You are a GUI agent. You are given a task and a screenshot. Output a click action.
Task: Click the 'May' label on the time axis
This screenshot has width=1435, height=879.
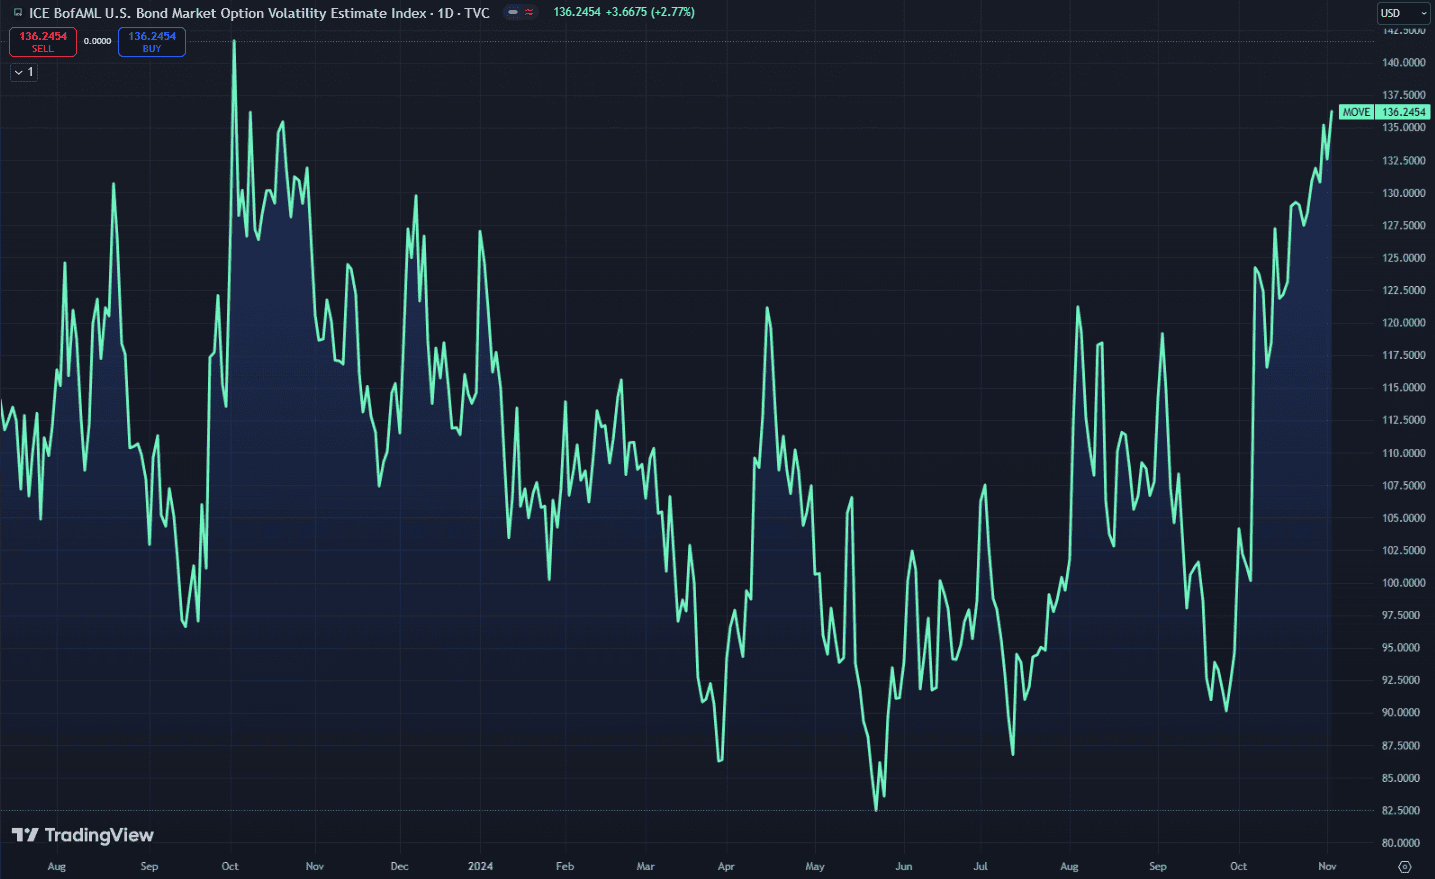(815, 866)
